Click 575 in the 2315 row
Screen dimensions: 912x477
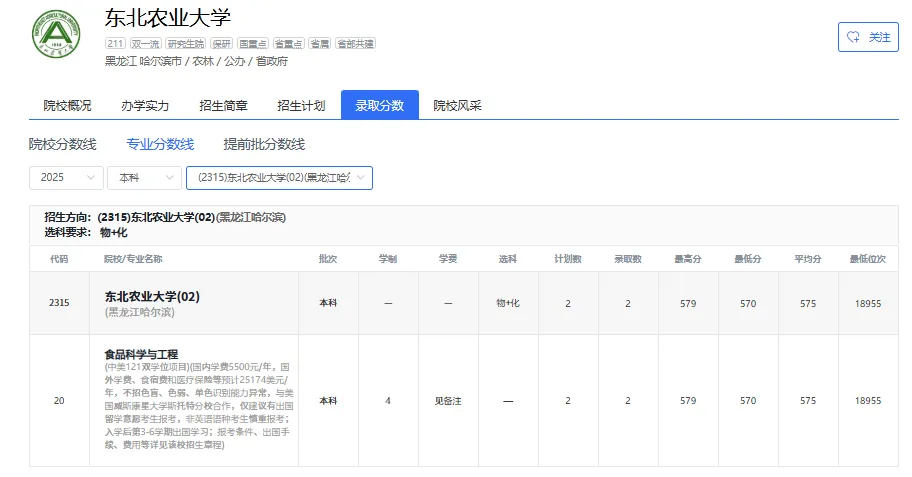[x=808, y=304]
